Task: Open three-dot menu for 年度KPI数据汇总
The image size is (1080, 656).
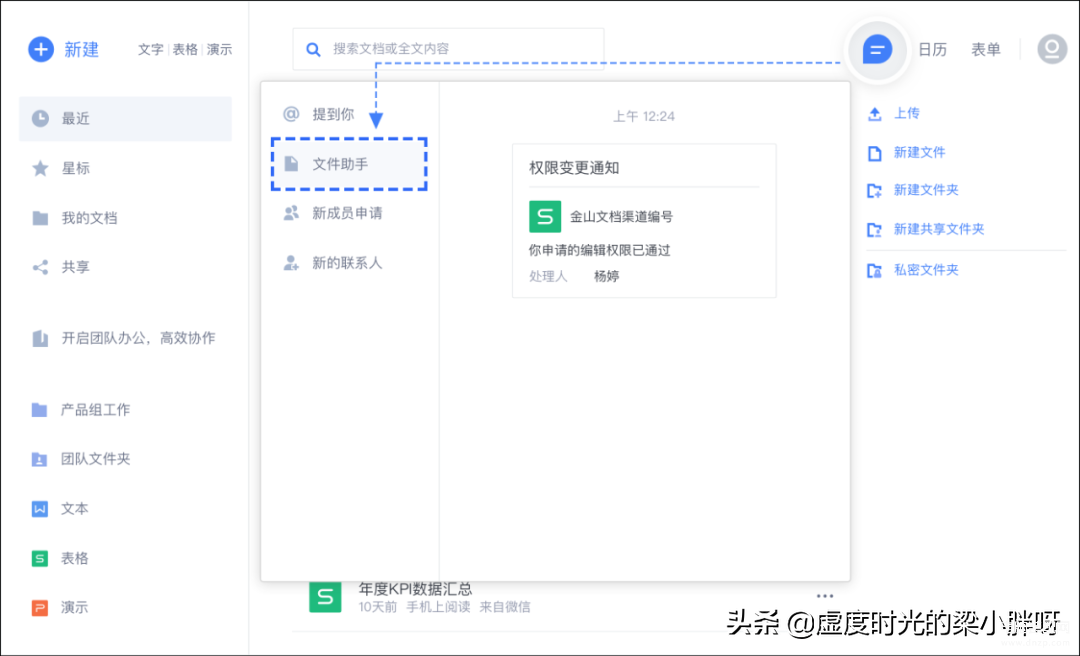Action: click(824, 596)
